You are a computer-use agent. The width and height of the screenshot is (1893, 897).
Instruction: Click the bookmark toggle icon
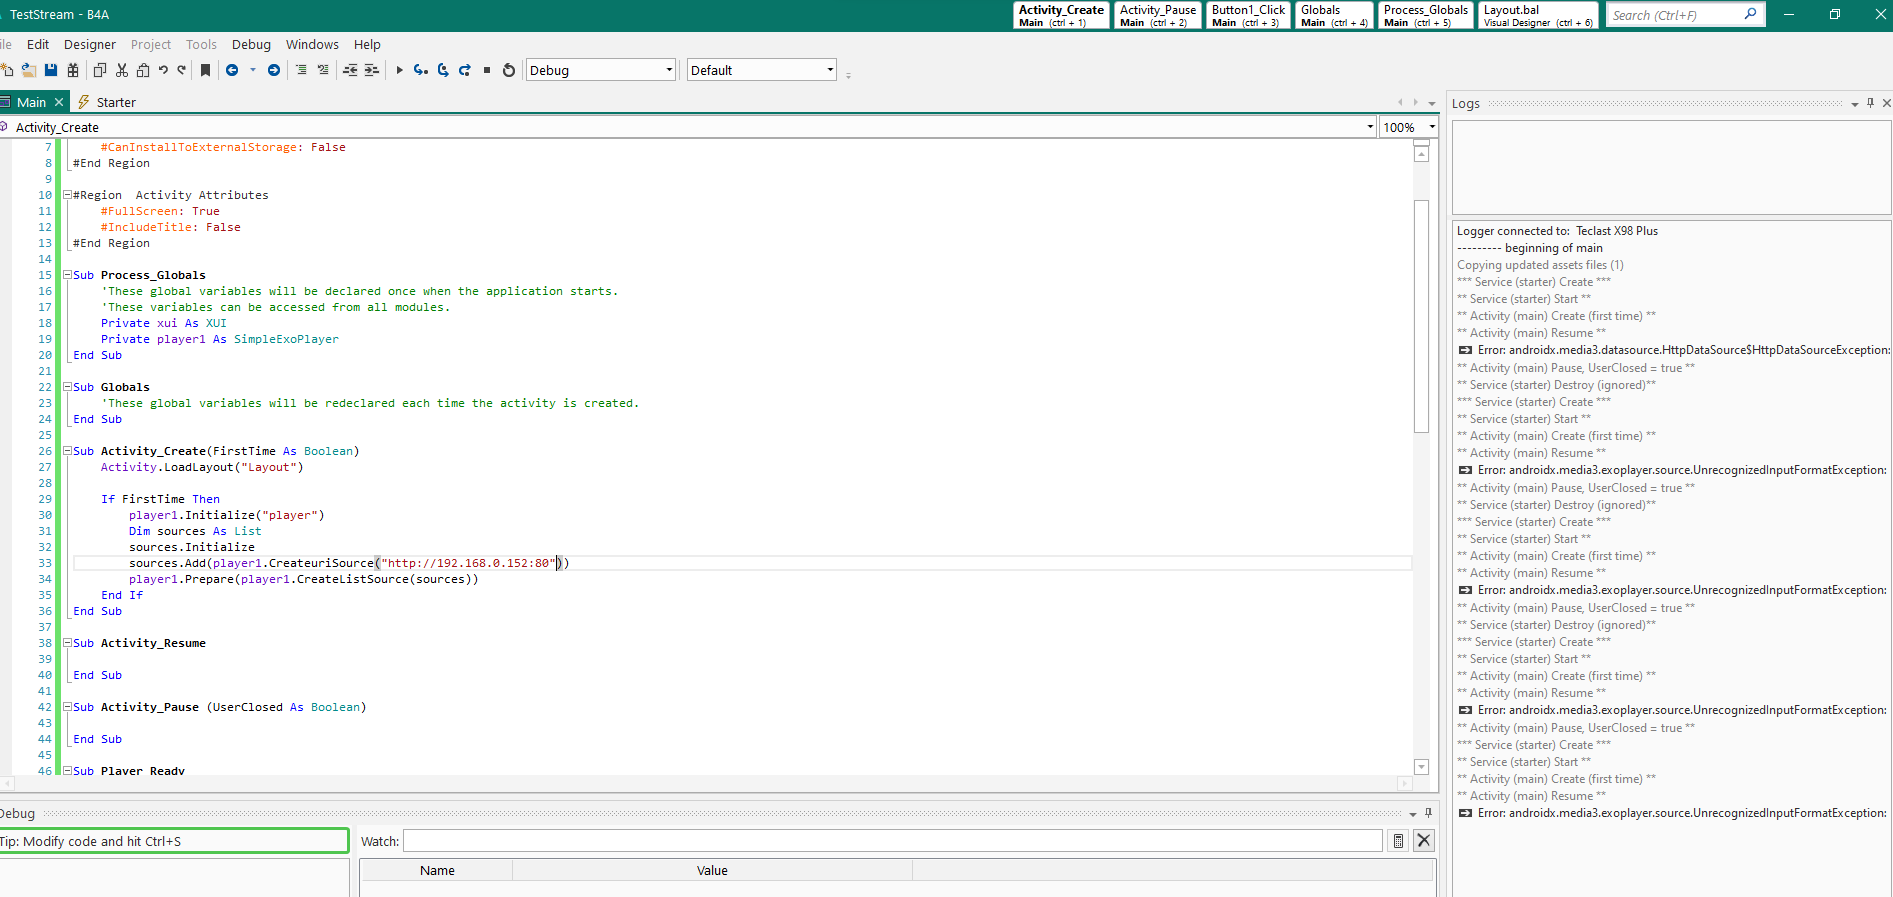click(x=205, y=70)
